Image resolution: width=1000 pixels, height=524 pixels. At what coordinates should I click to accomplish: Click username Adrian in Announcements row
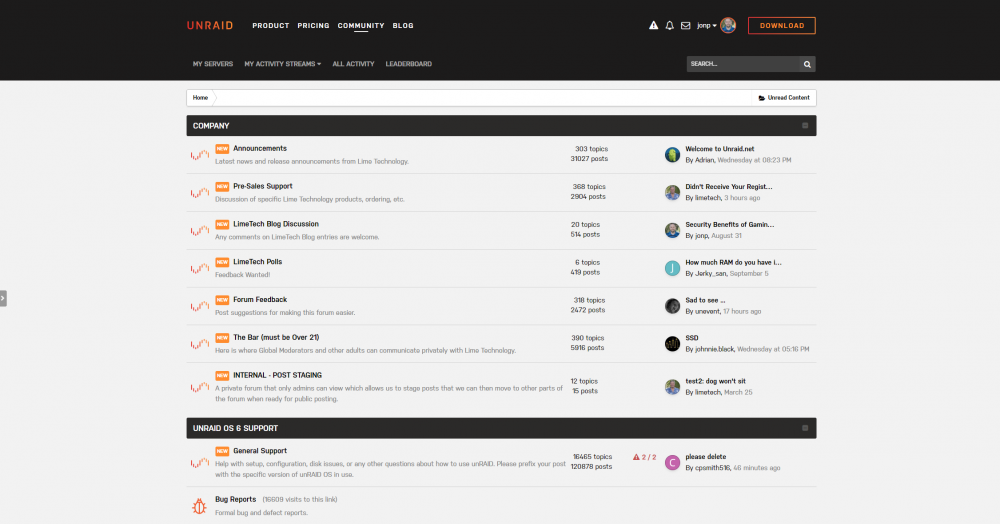tap(704, 160)
